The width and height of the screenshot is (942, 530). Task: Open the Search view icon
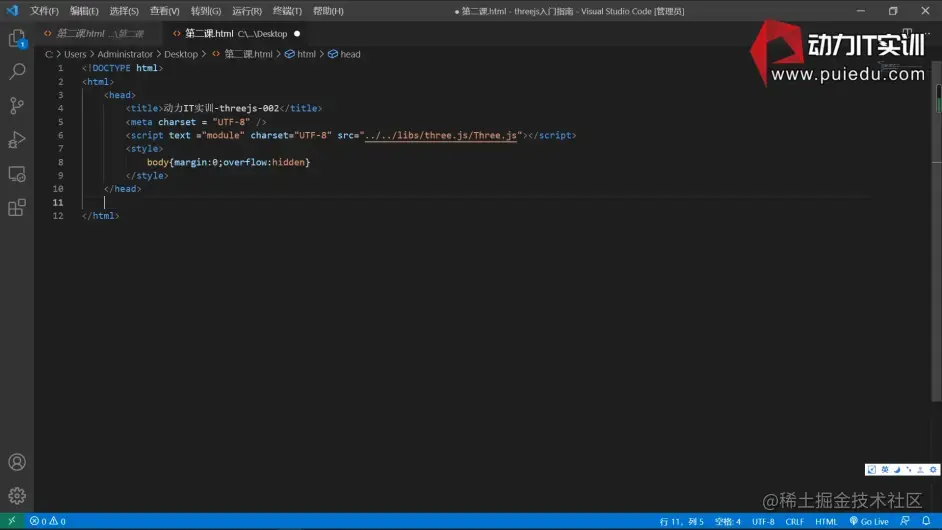[17, 72]
